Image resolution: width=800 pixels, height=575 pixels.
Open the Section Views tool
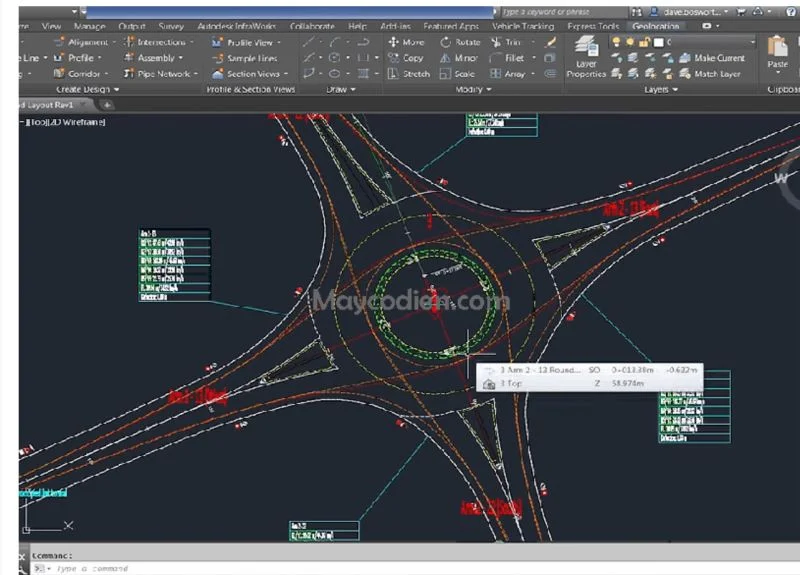pos(246,74)
